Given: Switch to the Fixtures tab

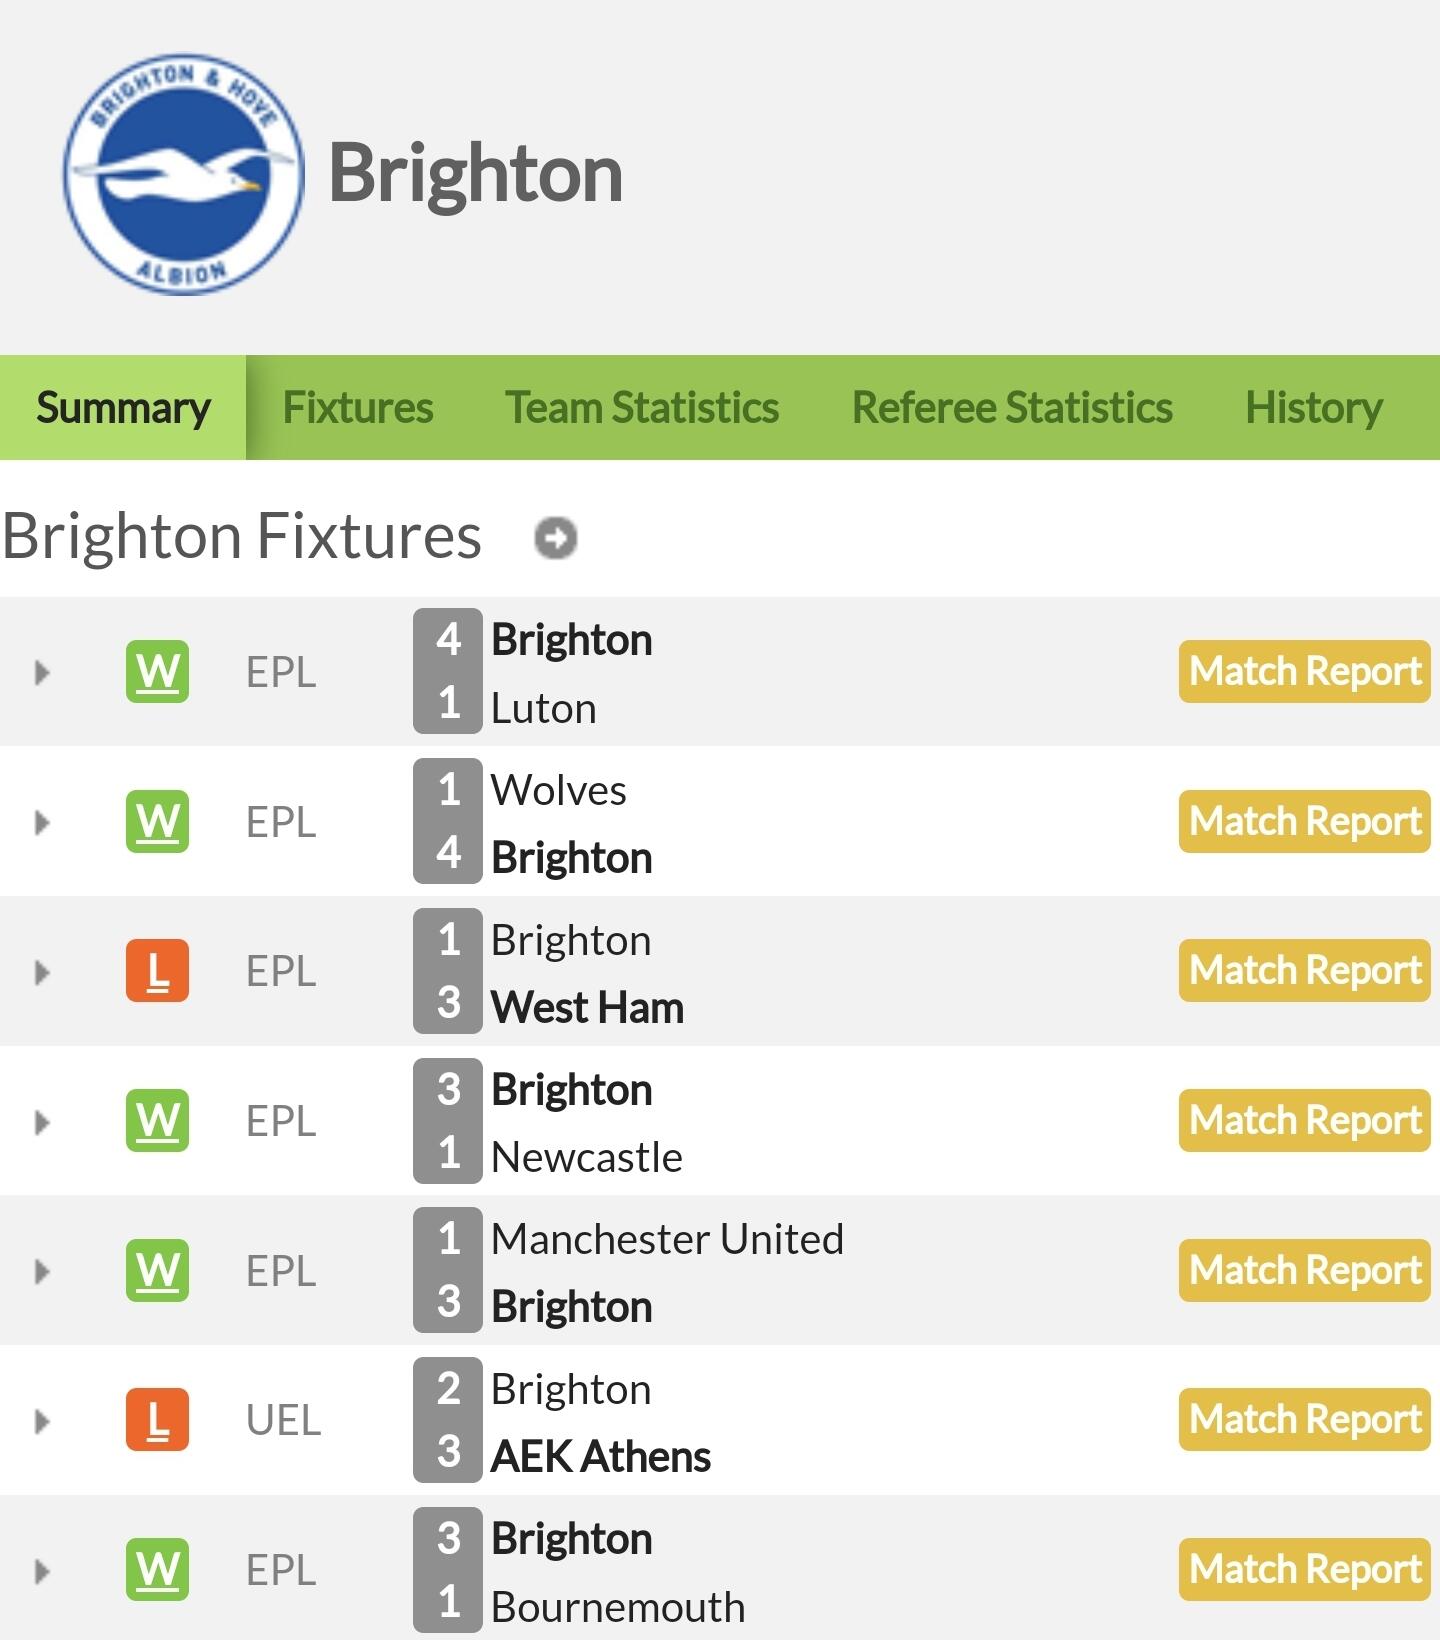Looking at the screenshot, I should click(358, 408).
